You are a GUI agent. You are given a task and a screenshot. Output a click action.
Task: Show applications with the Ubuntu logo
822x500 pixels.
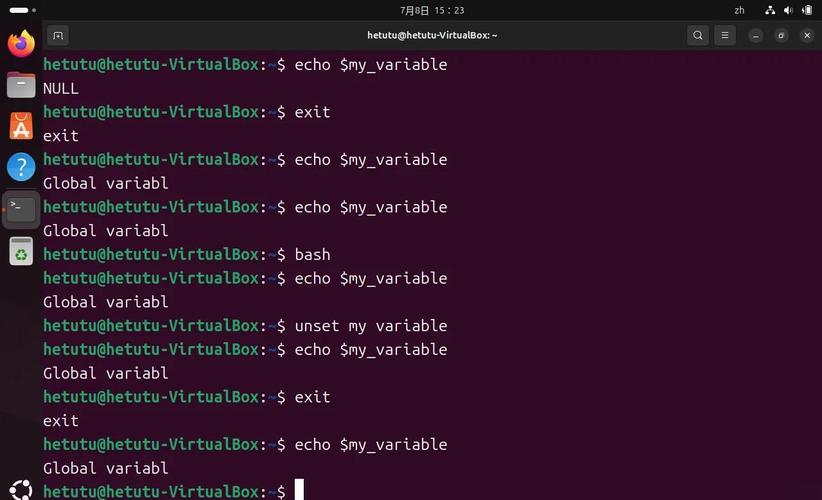pyautogui.click(x=21, y=490)
